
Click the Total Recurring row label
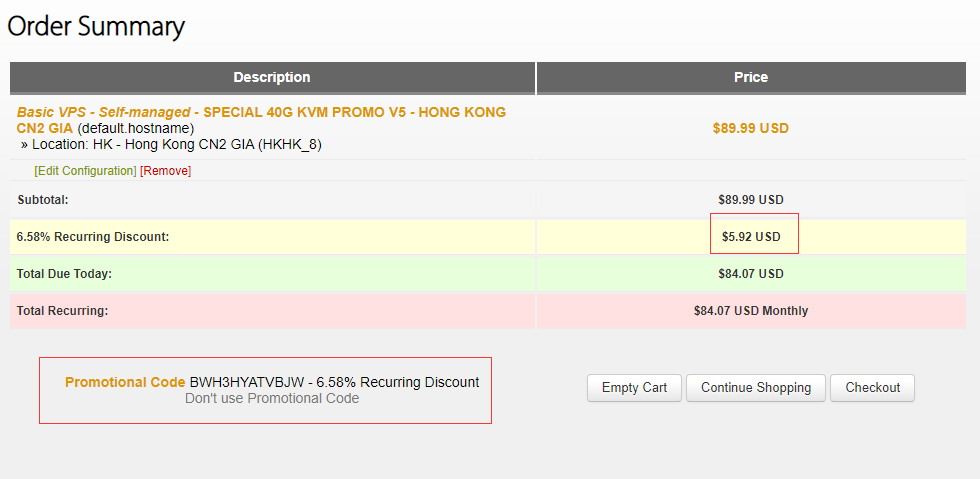(62, 311)
